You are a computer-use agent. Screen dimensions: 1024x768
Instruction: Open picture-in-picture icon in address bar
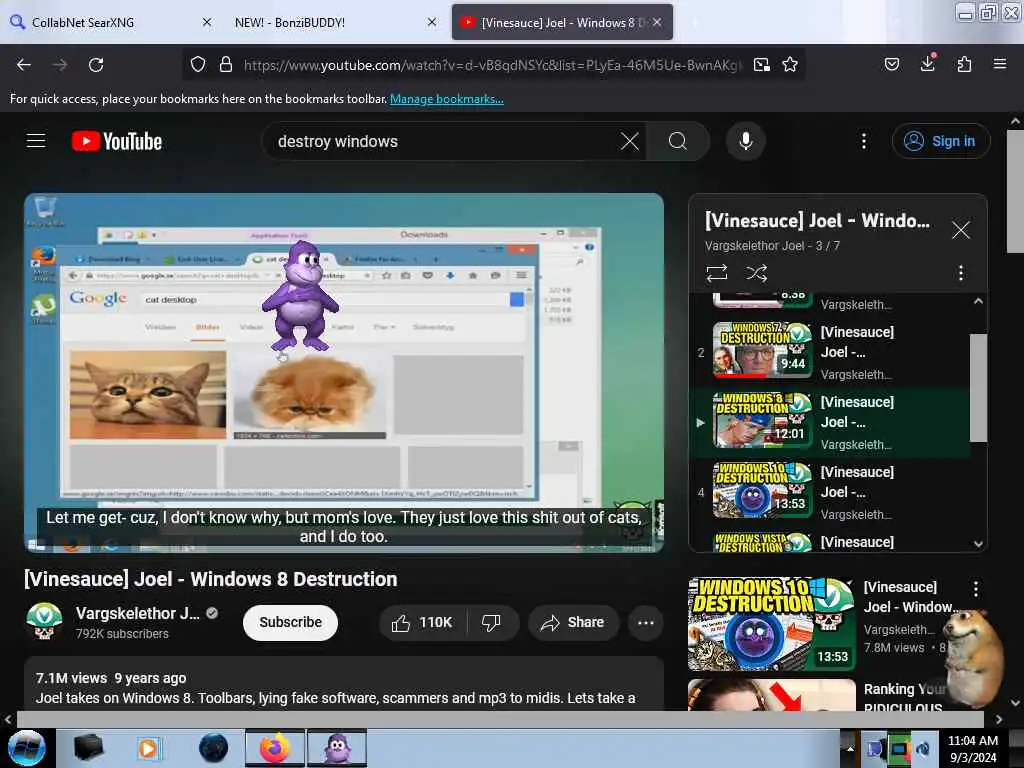[761, 65]
